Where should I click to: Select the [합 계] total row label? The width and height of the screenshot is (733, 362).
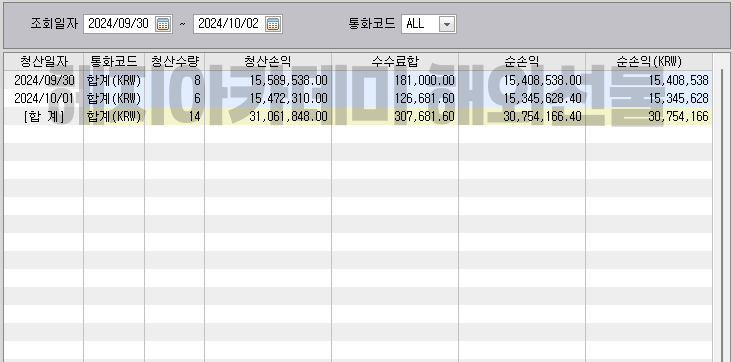[x=44, y=116]
